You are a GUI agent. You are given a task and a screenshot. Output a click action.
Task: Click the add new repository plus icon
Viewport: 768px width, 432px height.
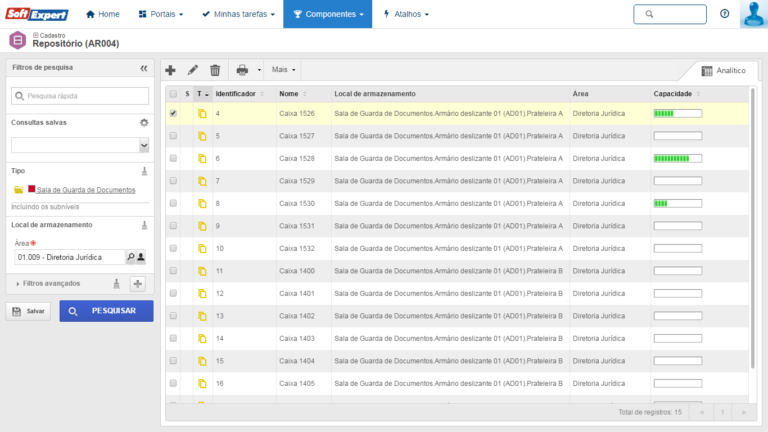170,70
